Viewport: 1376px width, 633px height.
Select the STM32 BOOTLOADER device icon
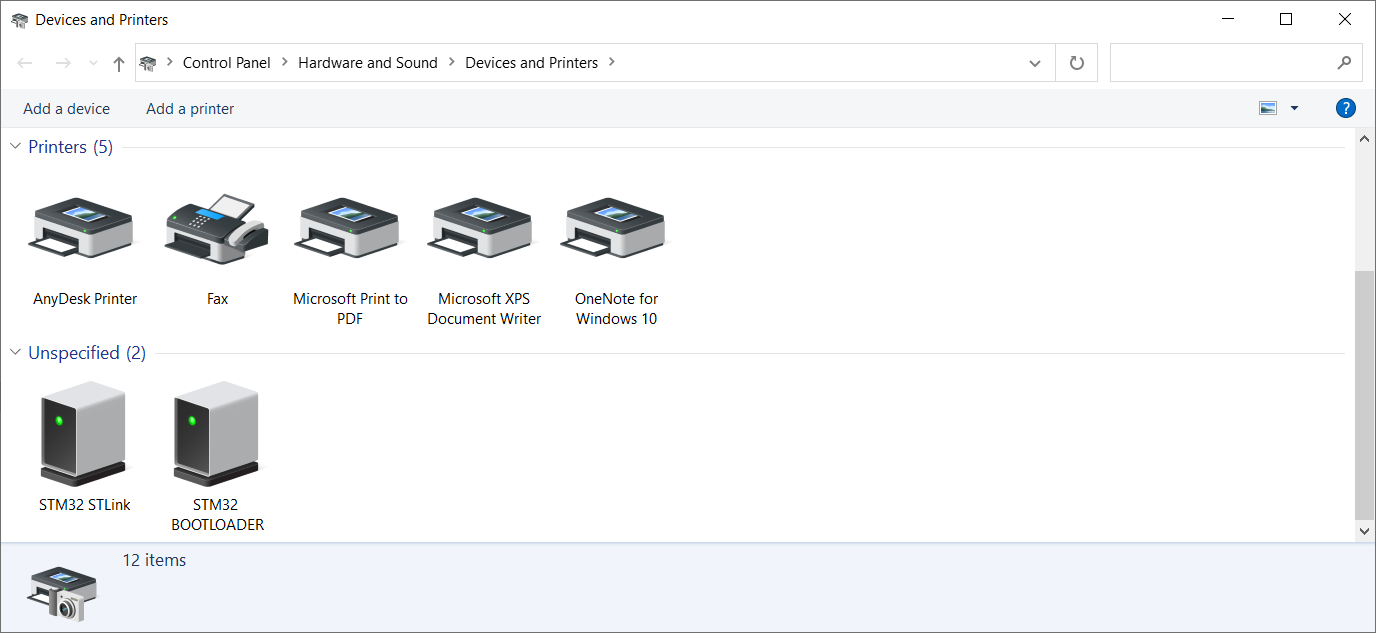[217, 434]
